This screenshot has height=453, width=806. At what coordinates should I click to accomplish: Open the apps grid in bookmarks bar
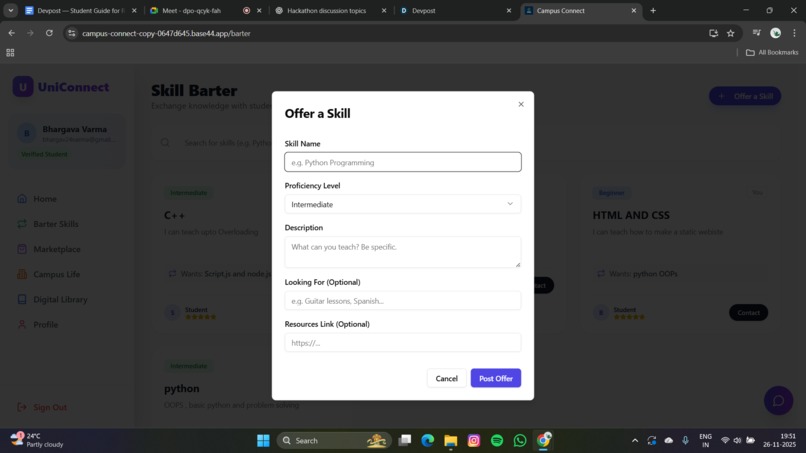10,52
